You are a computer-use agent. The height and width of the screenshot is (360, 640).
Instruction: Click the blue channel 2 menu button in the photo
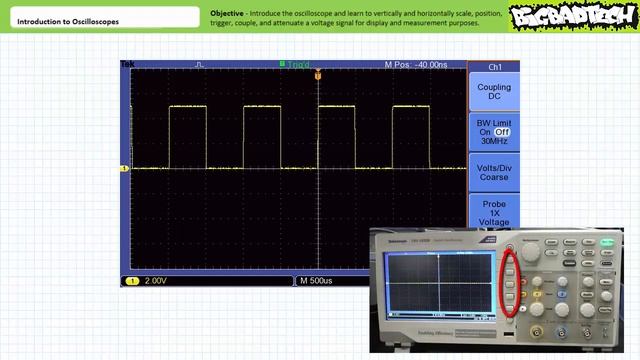click(x=562, y=294)
